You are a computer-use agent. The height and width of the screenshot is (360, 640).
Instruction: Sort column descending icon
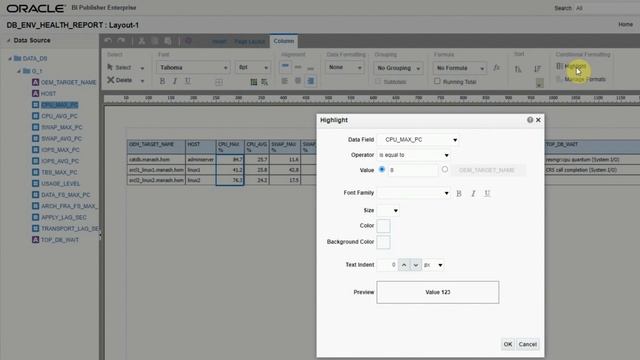tap(538, 69)
